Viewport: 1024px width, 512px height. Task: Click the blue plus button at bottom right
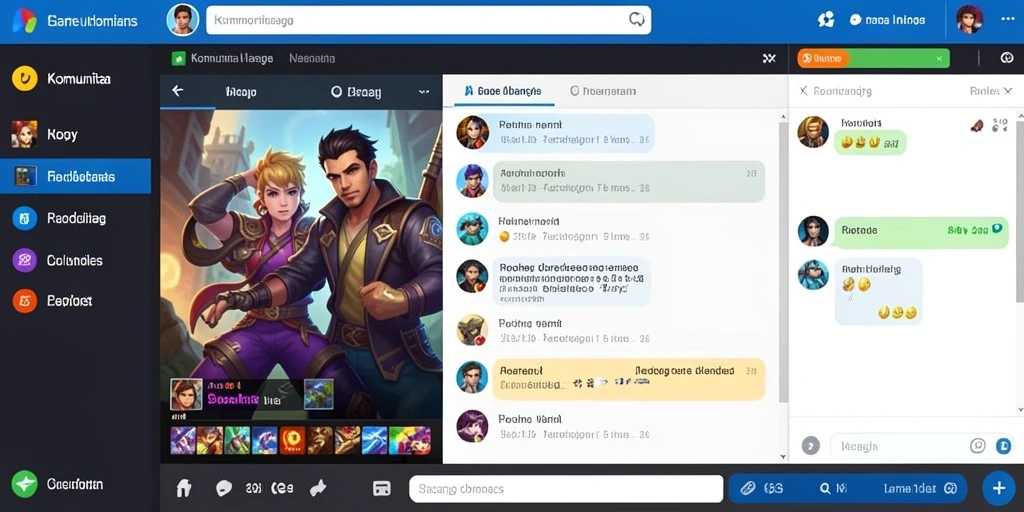pos(999,488)
